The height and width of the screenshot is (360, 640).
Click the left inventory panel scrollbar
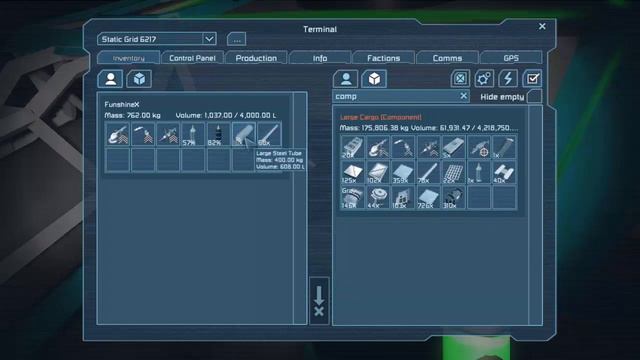[300, 208]
